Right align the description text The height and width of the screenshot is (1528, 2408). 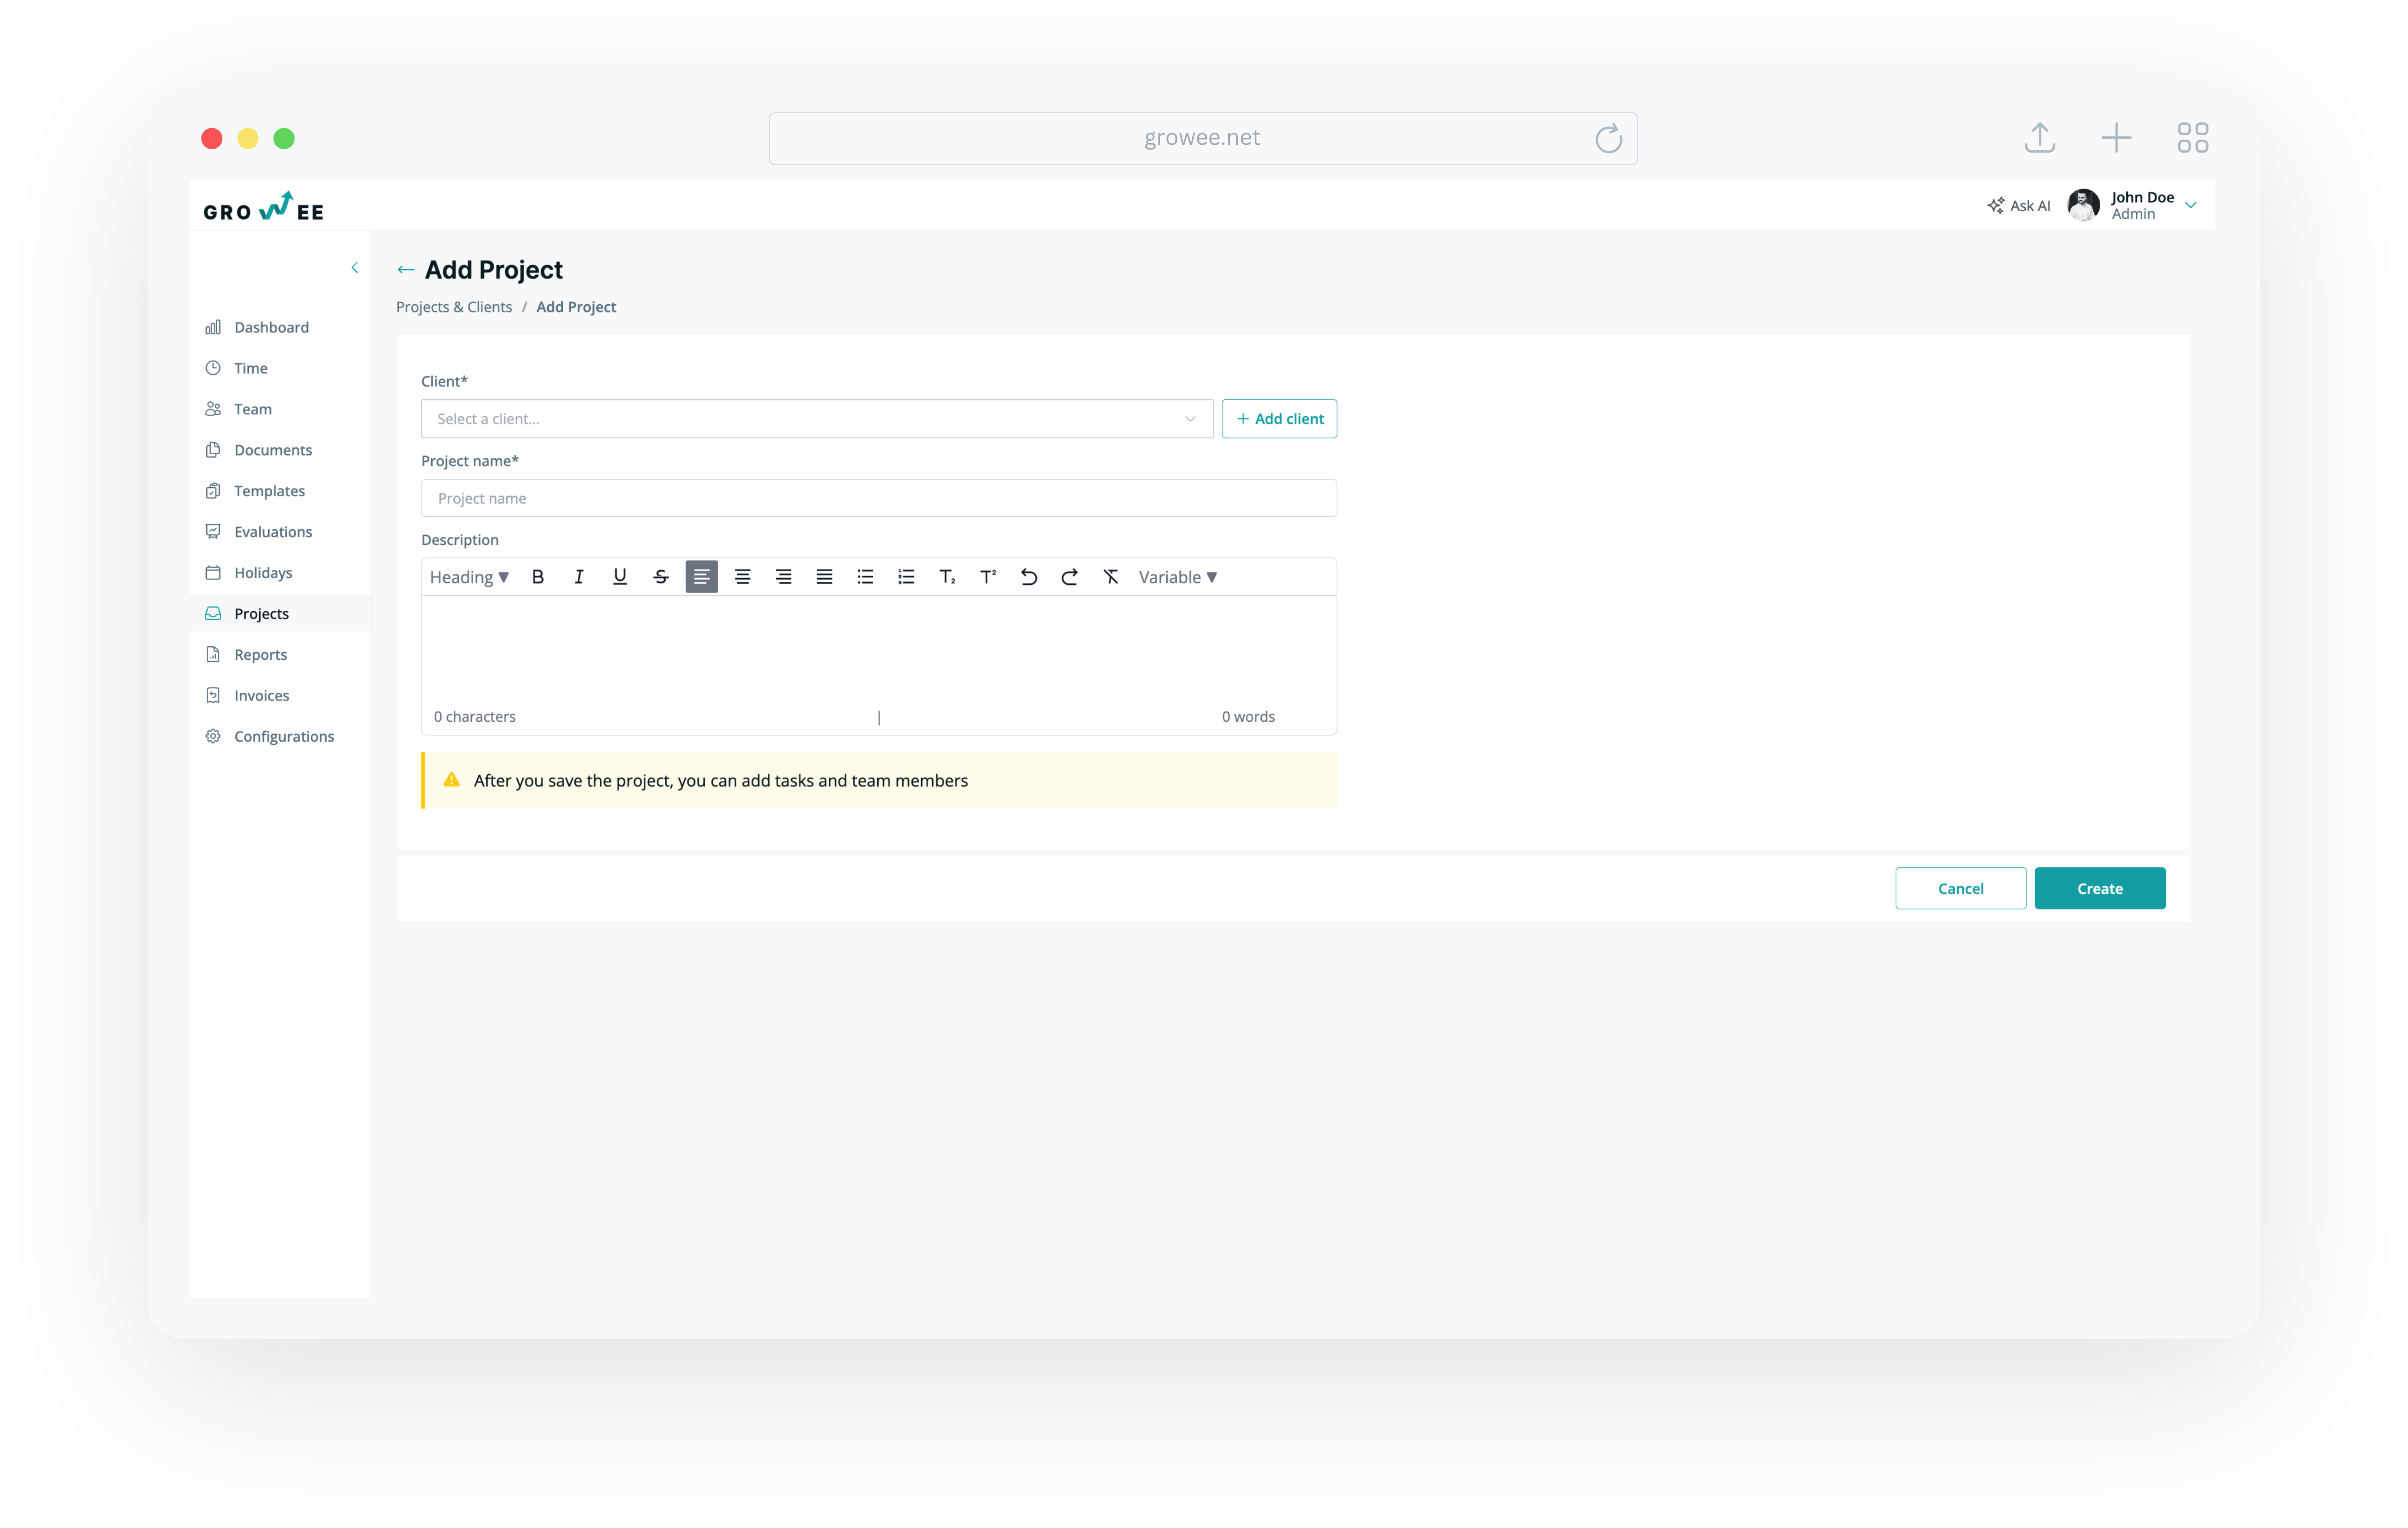(784, 577)
